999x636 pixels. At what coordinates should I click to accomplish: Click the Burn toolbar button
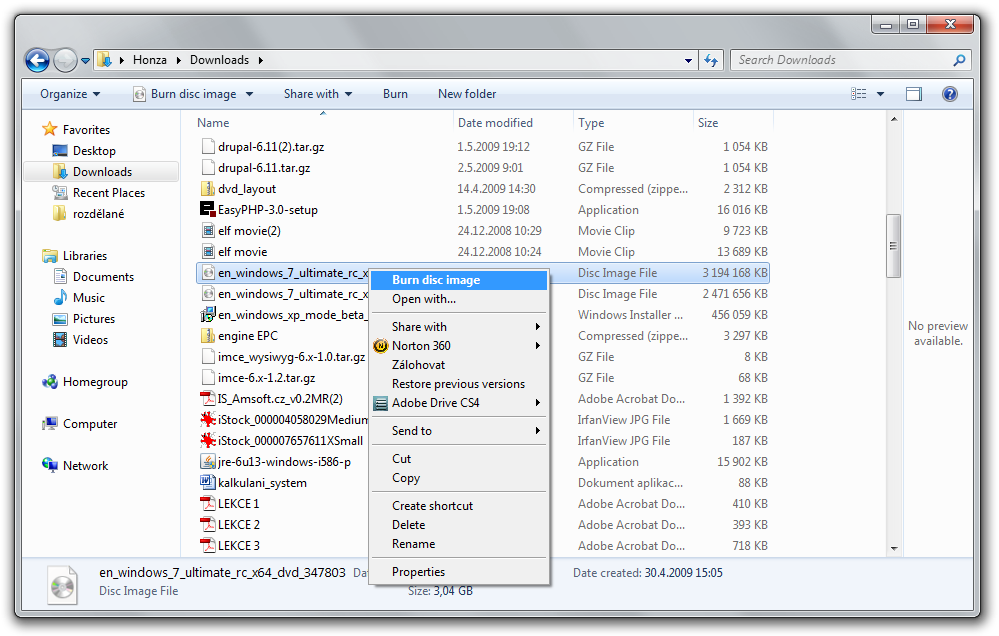pos(395,94)
